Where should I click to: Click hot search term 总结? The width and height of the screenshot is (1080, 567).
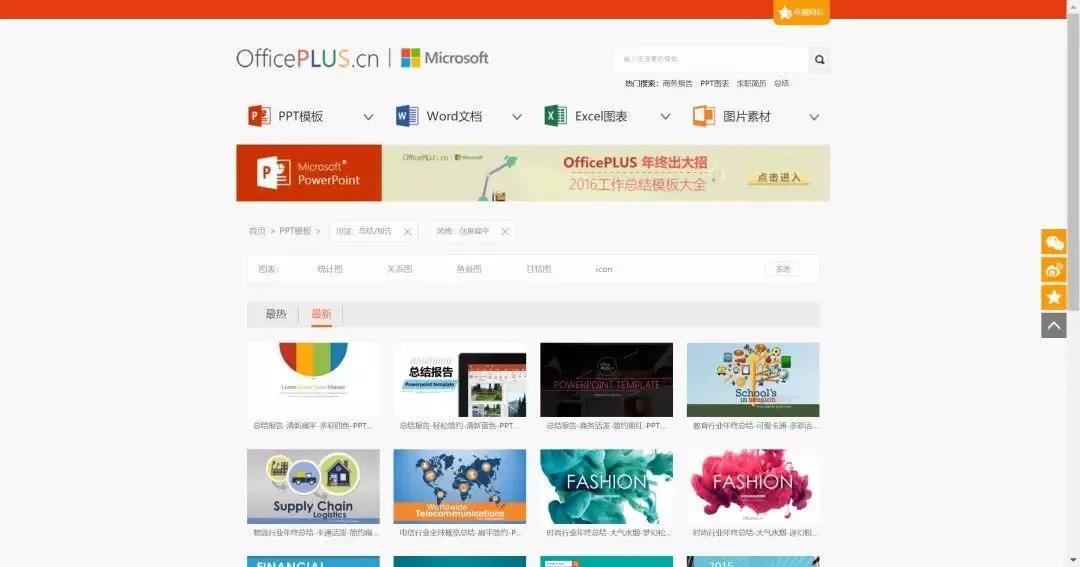781,83
